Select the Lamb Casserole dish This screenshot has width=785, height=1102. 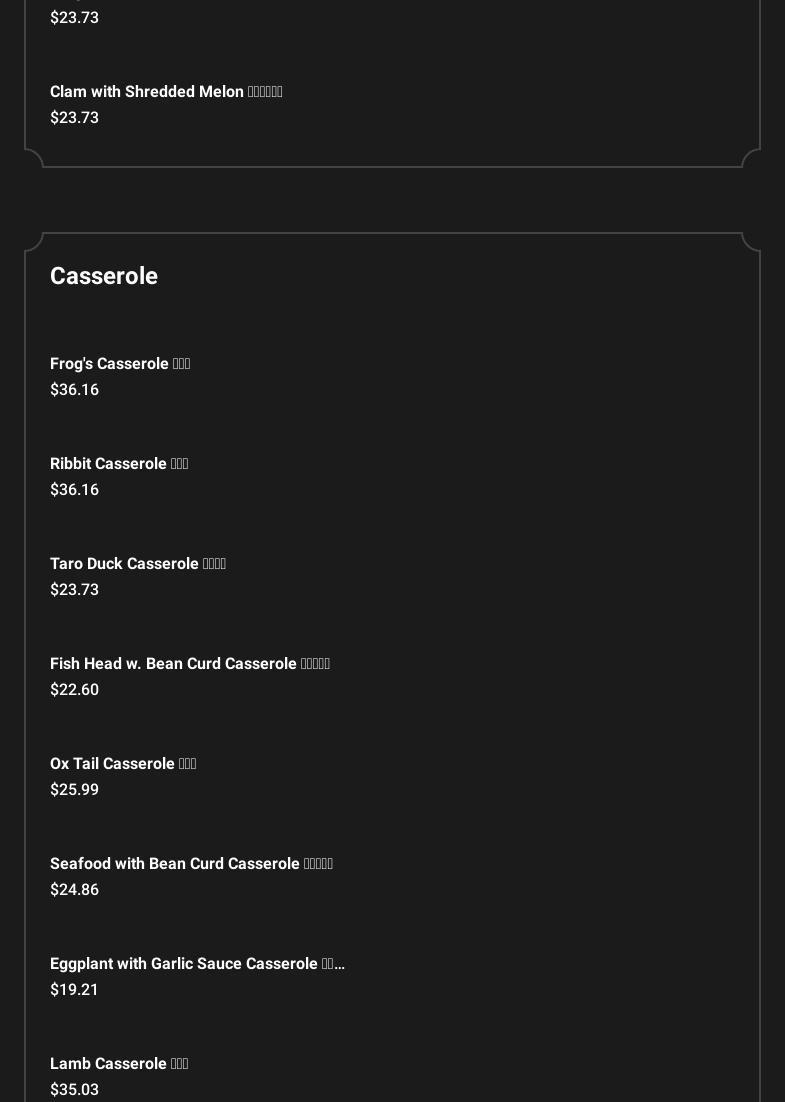pyautogui.click(x=119, y=1064)
